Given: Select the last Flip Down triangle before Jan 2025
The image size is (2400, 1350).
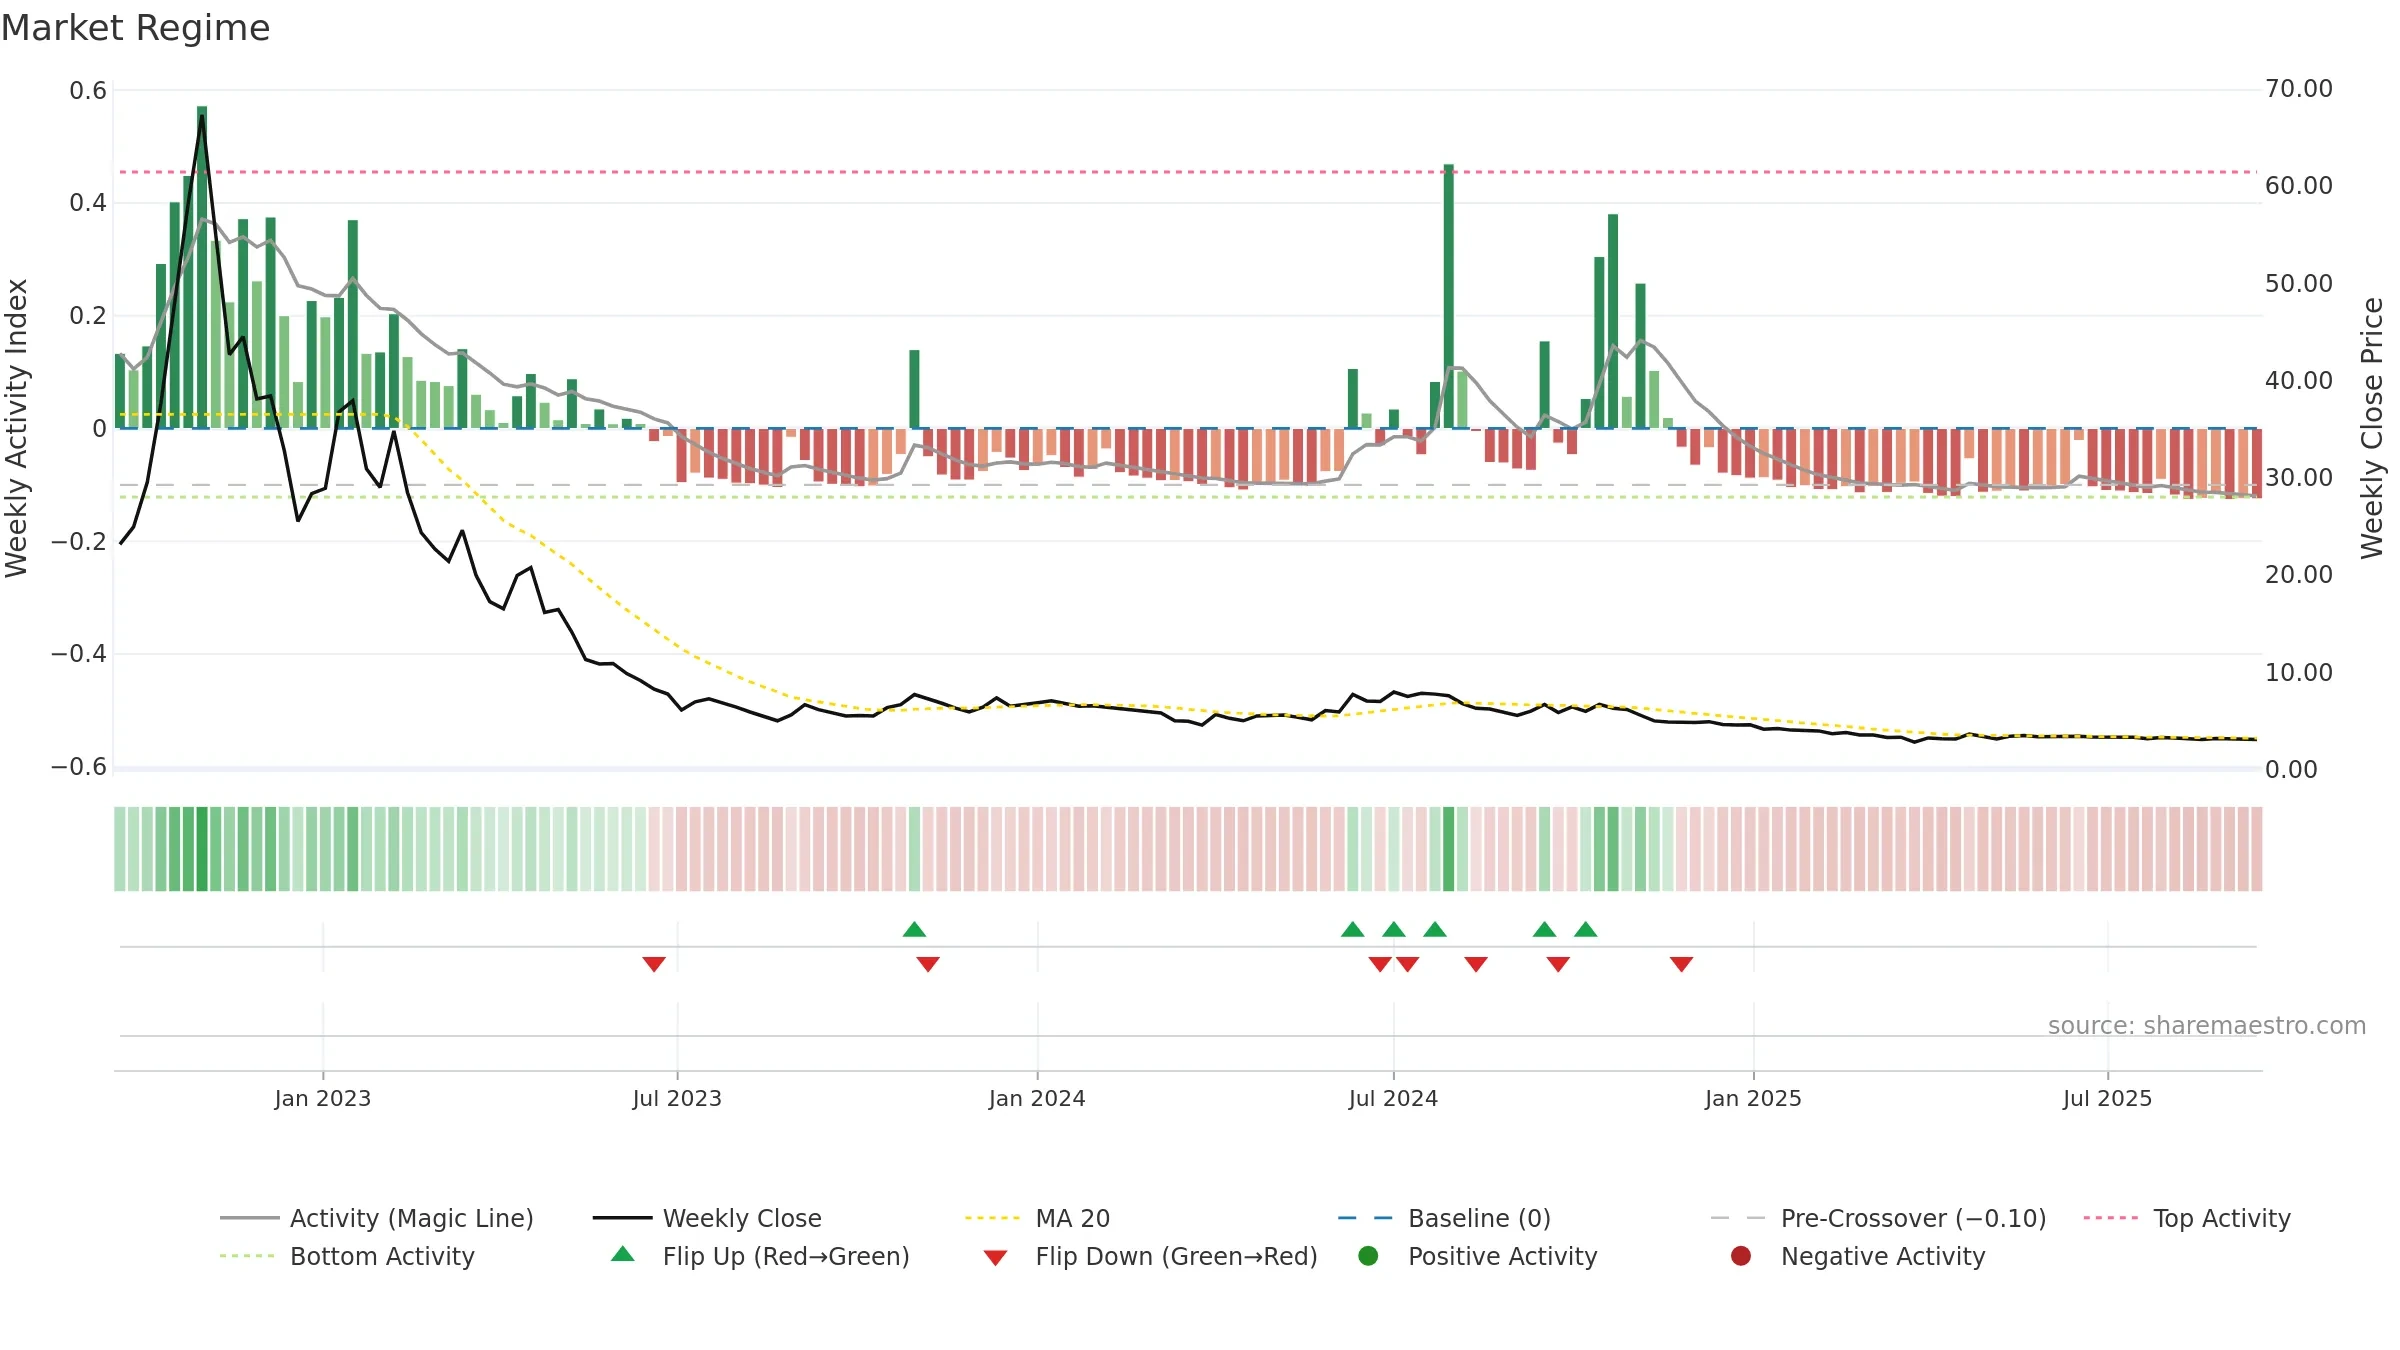Looking at the screenshot, I should pyautogui.click(x=1681, y=964).
